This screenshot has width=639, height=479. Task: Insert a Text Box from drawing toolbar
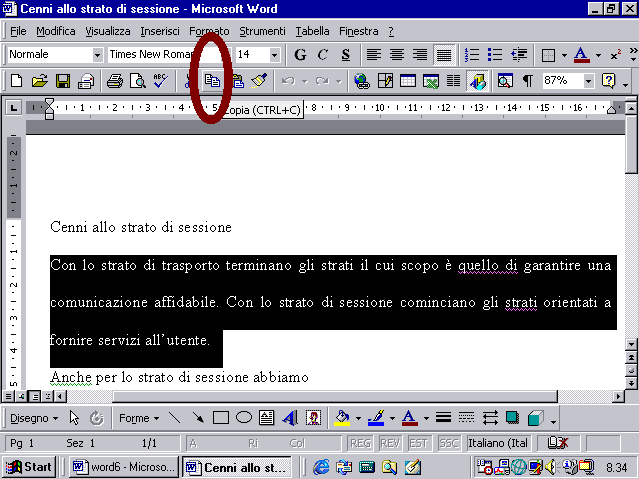tap(267, 418)
